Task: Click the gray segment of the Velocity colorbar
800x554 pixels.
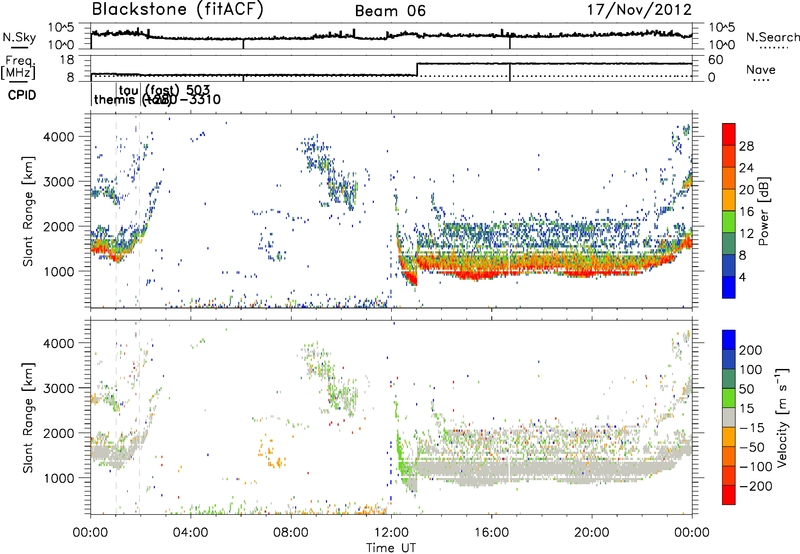Action: (729, 418)
